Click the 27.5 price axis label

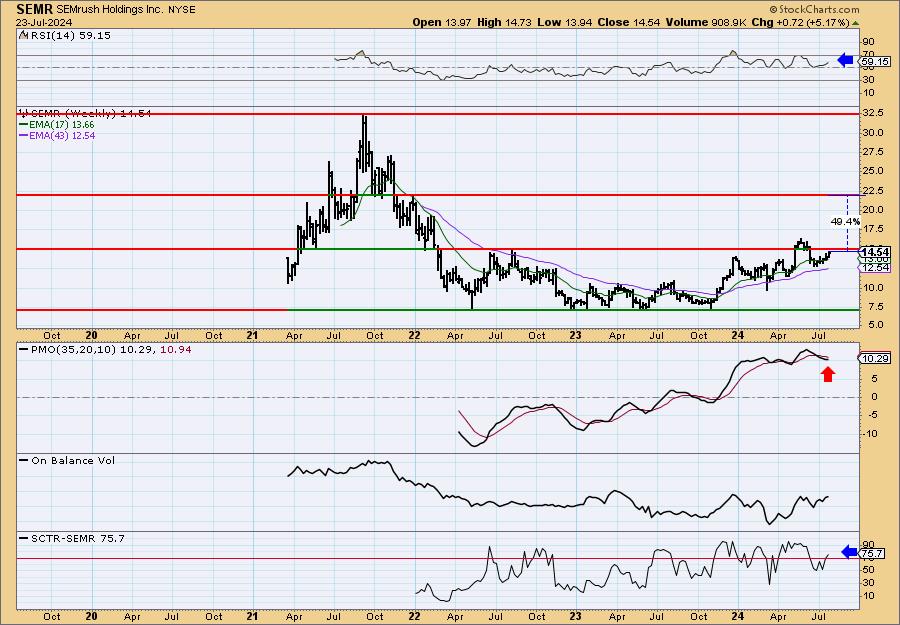click(x=872, y=152)
